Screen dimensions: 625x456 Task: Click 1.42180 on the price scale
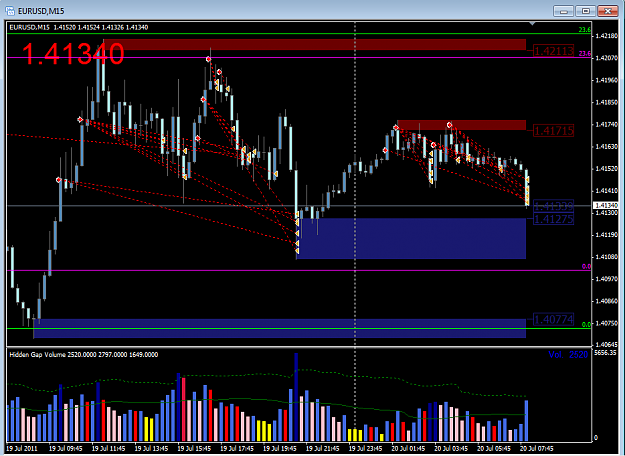[x=606, y=36]
